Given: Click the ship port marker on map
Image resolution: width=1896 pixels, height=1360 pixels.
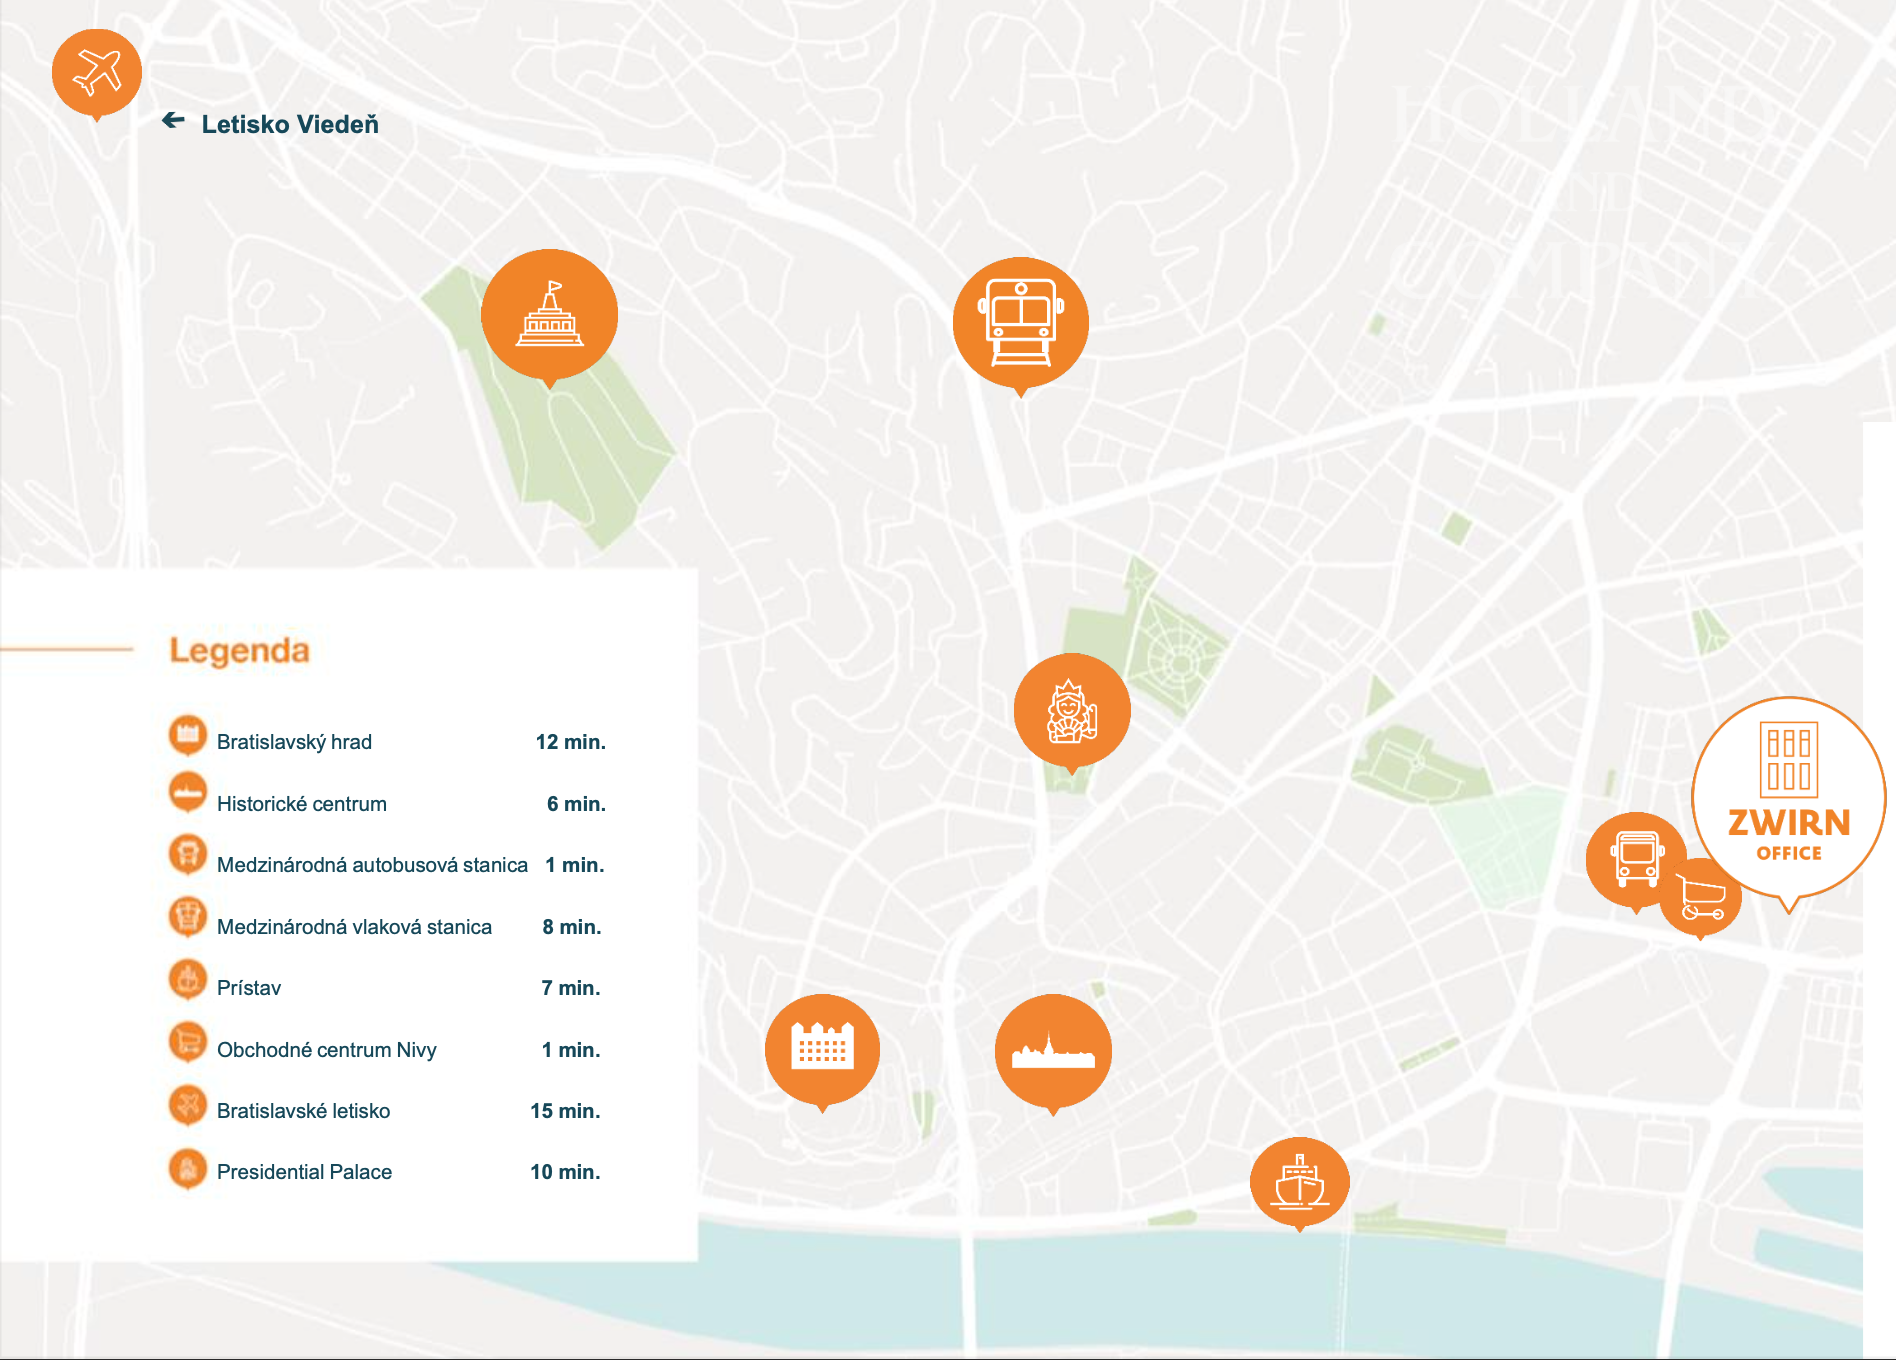Looking at the screenshot, I should tap(1299, 1182).
